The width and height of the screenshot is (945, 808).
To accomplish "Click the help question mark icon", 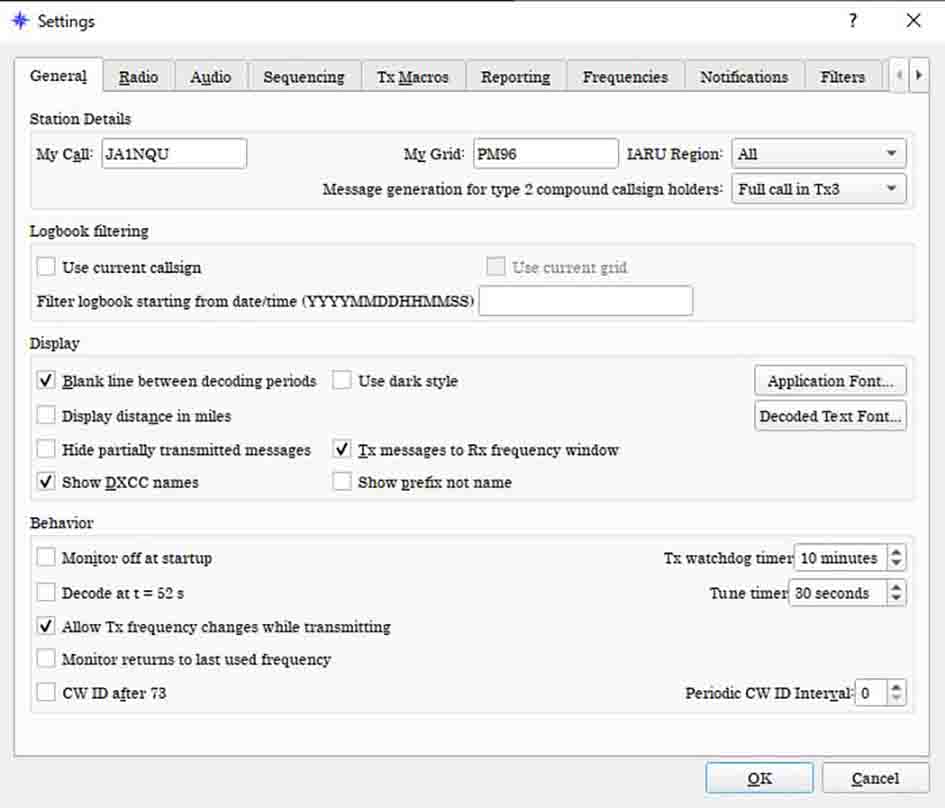I will pyautogui.click(x=852, y=21).
